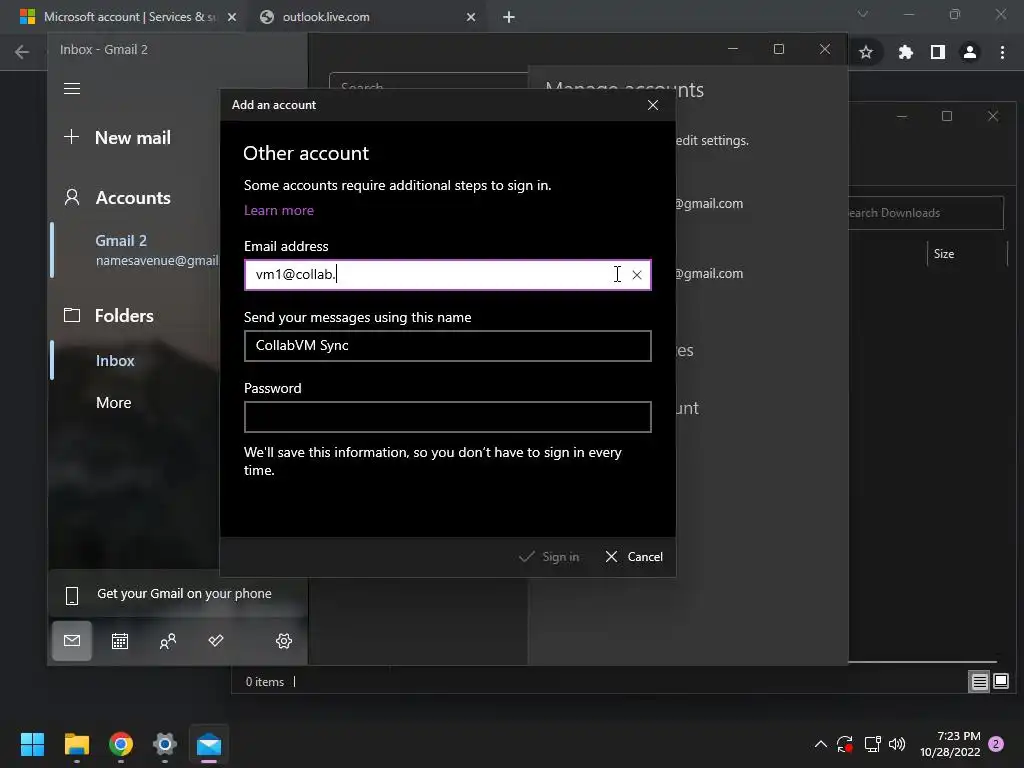Screen dimensions: 1024x768
Task: Switch to outlook.live.com browser tab
Action: coord(366,17)
